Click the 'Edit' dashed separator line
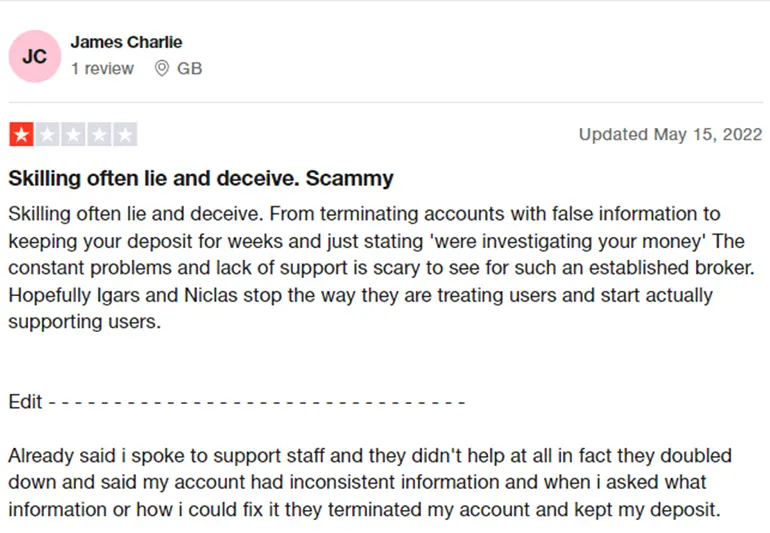Viewport: 770px width, 533px height. (x=237, y=402)
